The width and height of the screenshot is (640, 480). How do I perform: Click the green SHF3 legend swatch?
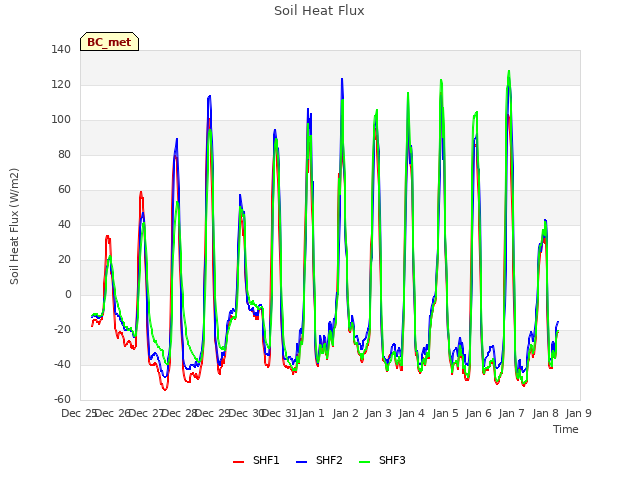364,462
